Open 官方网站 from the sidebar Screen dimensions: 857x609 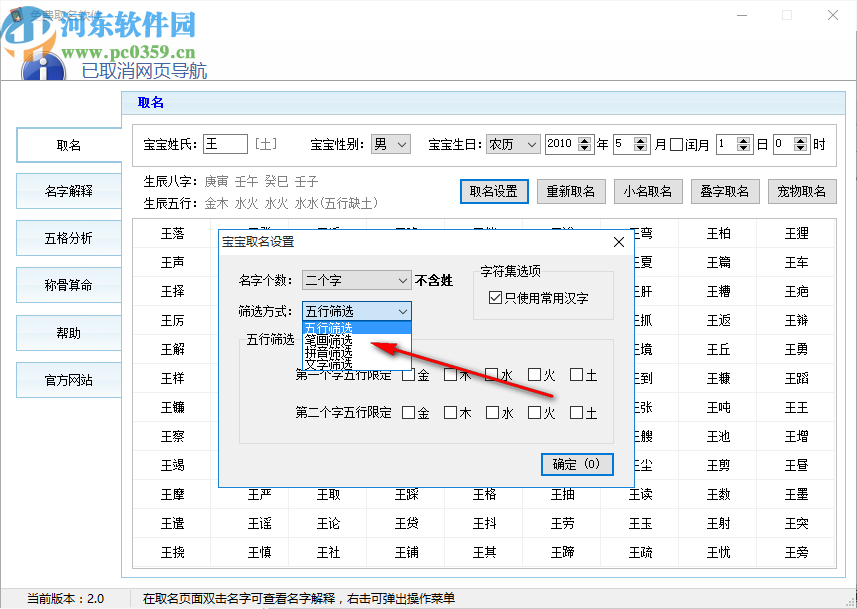pos(68,379)
